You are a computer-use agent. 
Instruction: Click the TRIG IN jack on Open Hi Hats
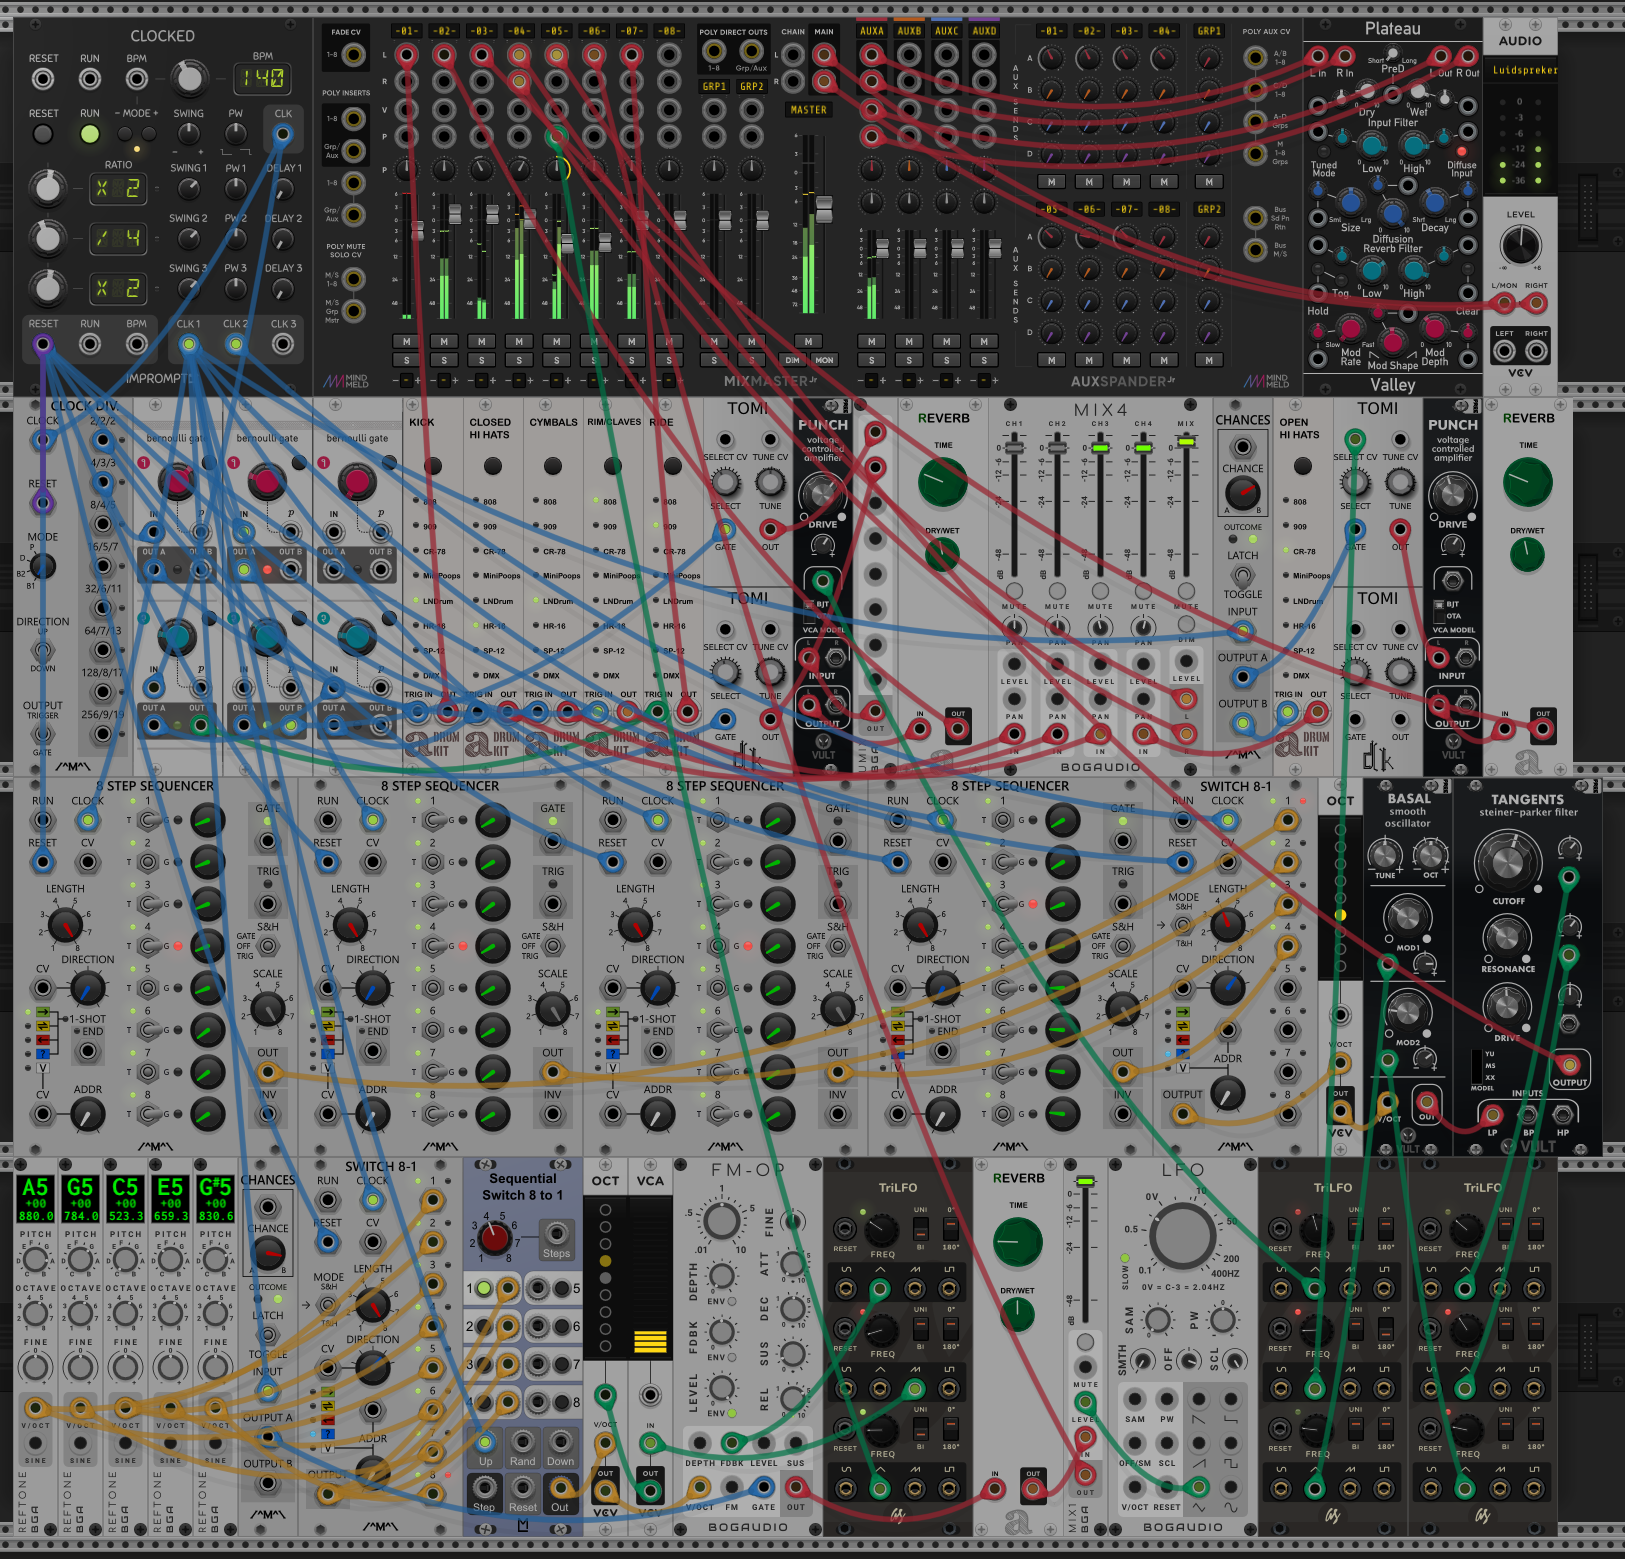[x=1288, y=713]
